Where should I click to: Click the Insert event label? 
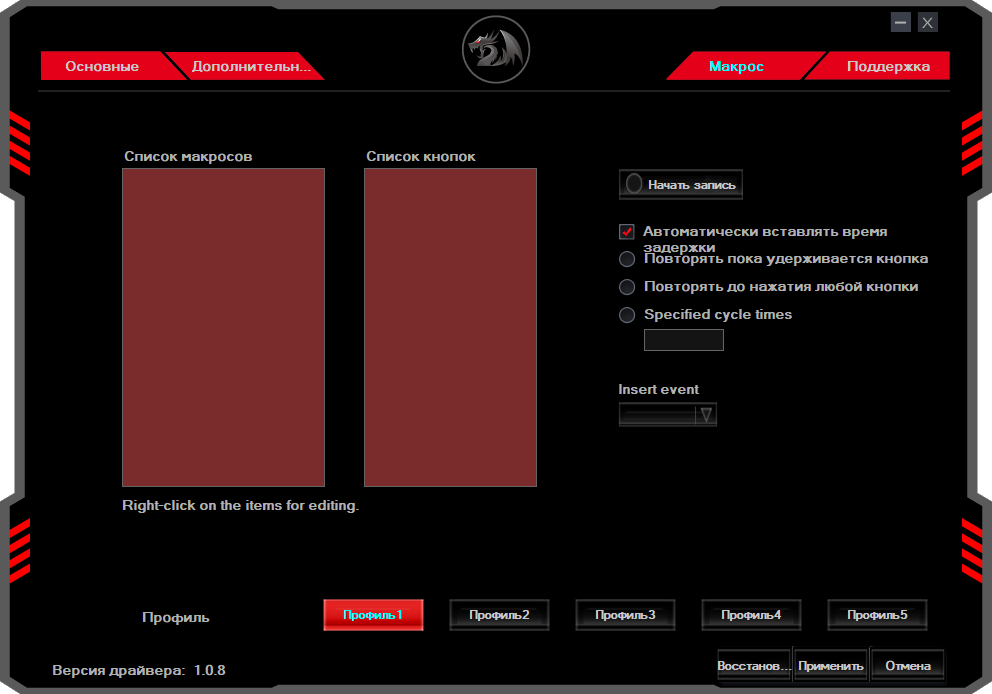[x=659, y=389]
